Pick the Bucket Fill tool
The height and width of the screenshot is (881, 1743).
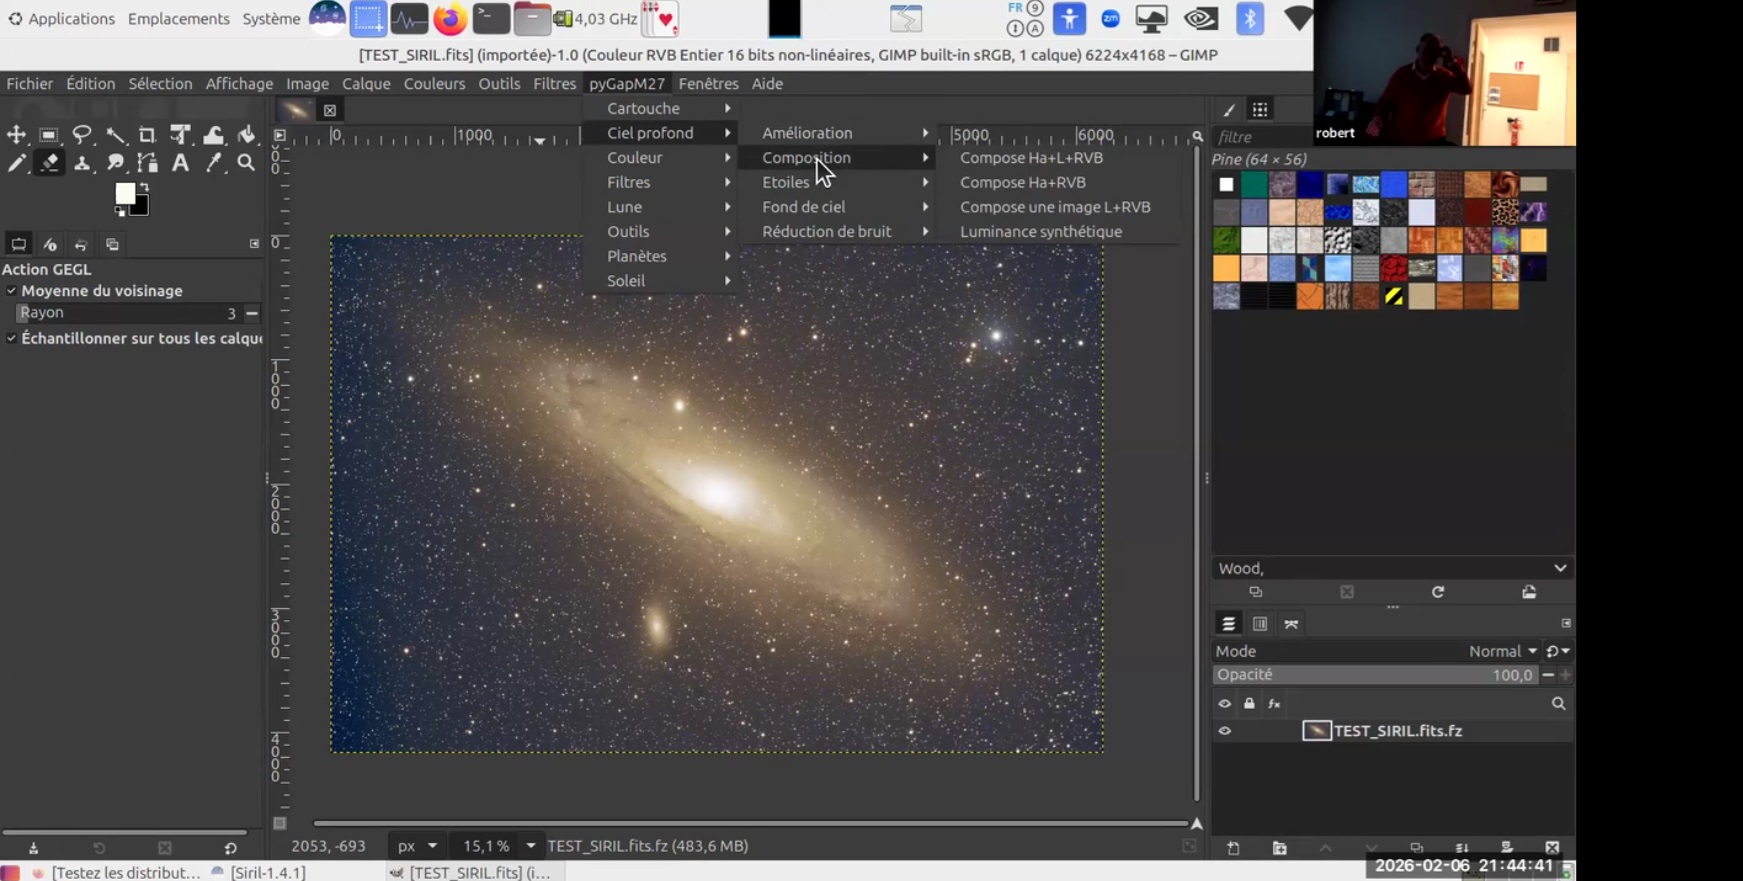tap(246, 135)
